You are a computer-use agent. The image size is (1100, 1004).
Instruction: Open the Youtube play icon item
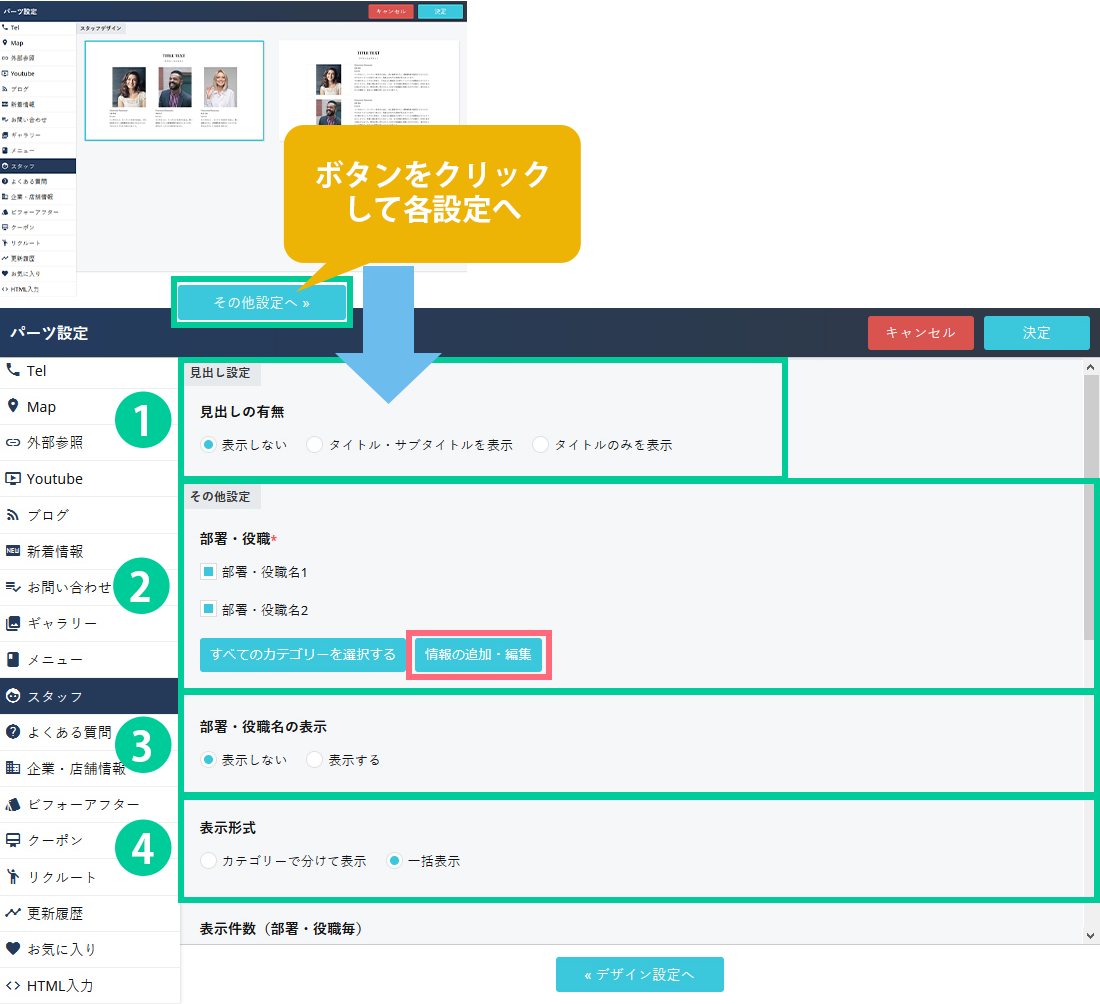13,479
